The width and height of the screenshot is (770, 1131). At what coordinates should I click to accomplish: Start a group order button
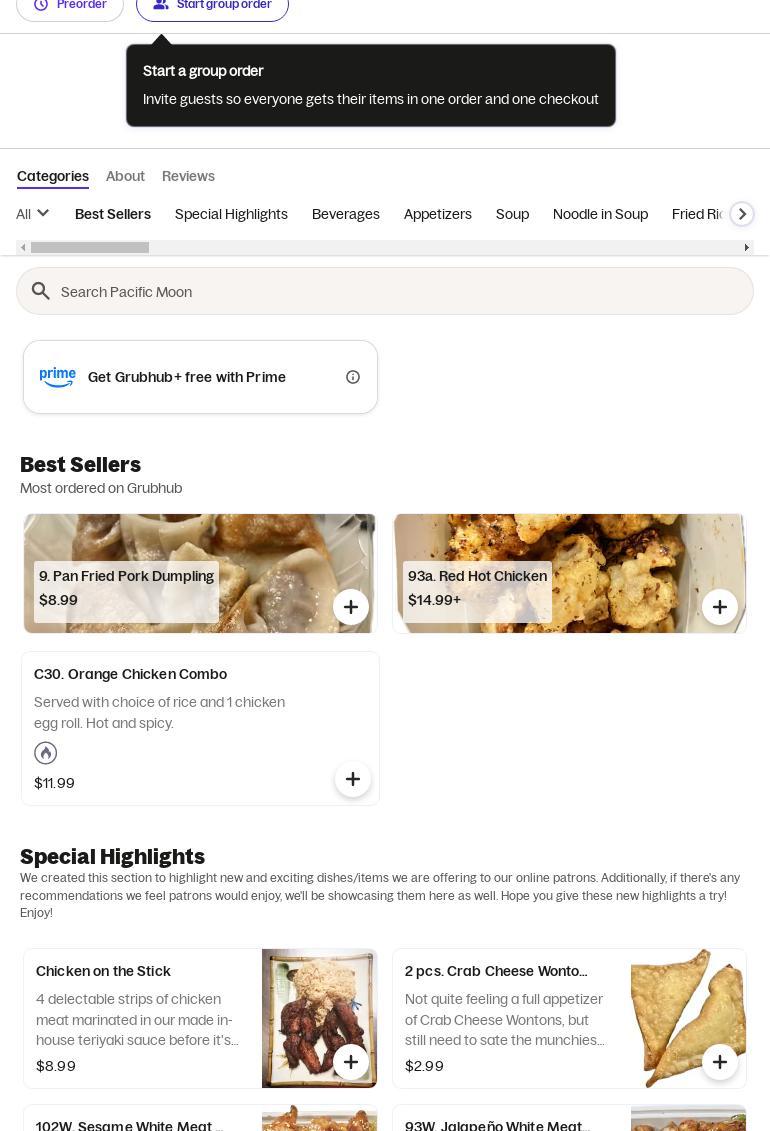pyautogui.click(x=212, y=6)
